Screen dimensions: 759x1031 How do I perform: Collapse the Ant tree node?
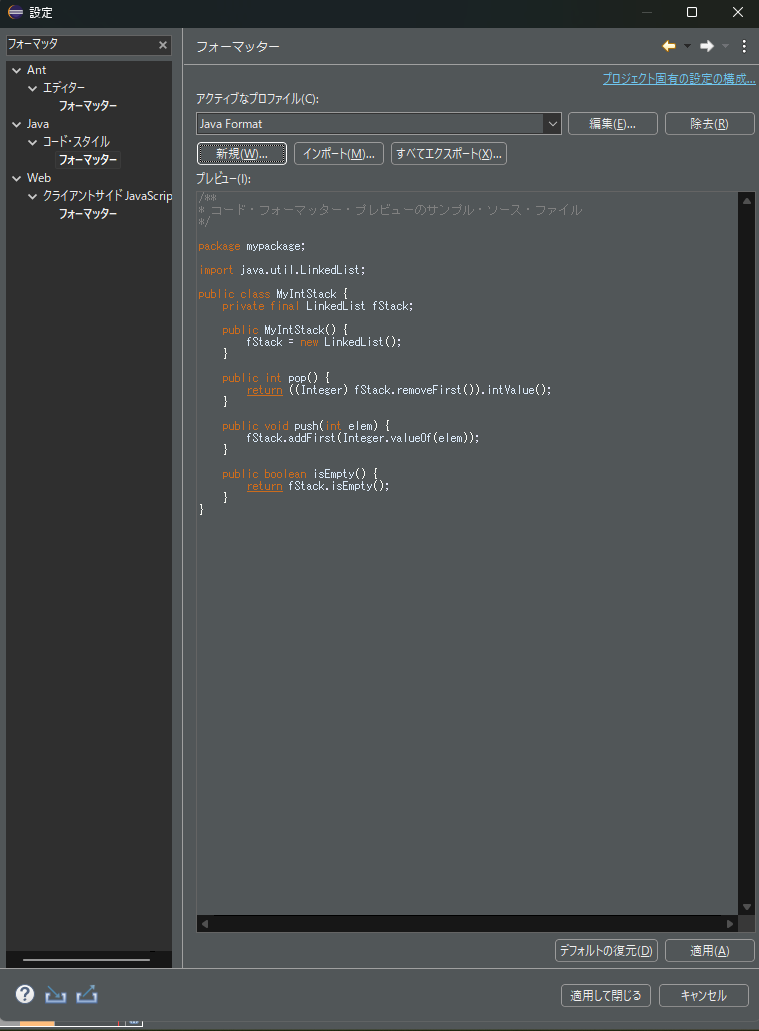(x=16, y=70)
